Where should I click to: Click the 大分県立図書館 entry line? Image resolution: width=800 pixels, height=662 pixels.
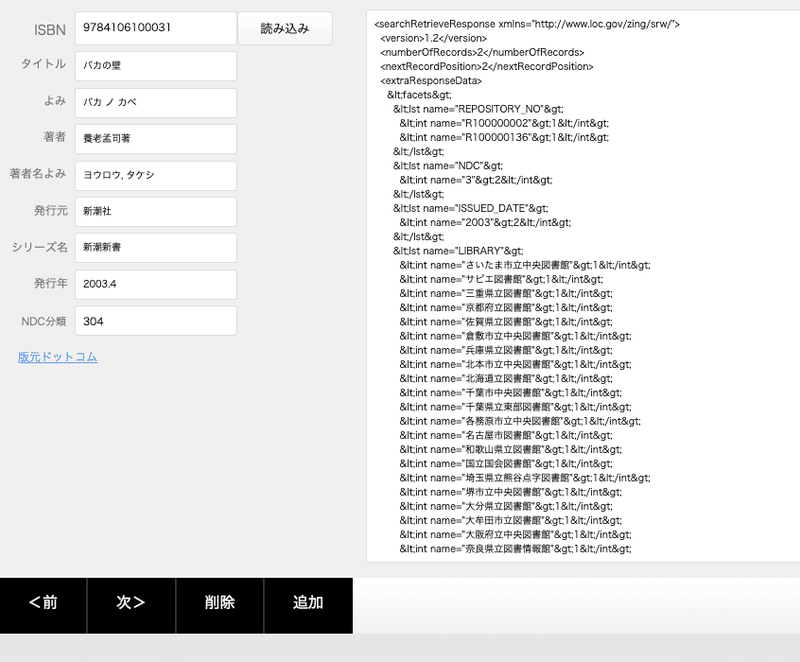(506, 506)
